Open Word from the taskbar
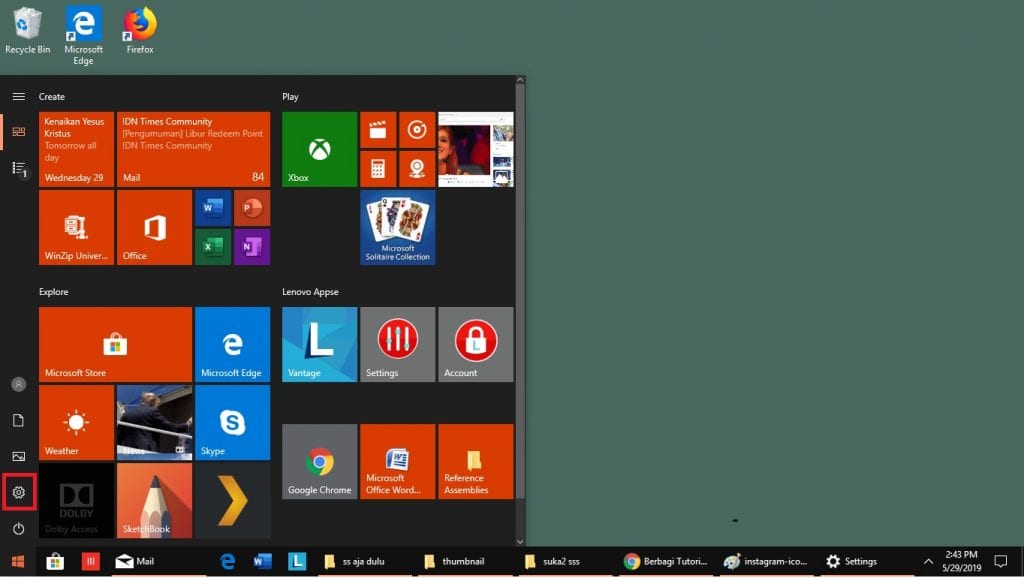 point(262,562)
